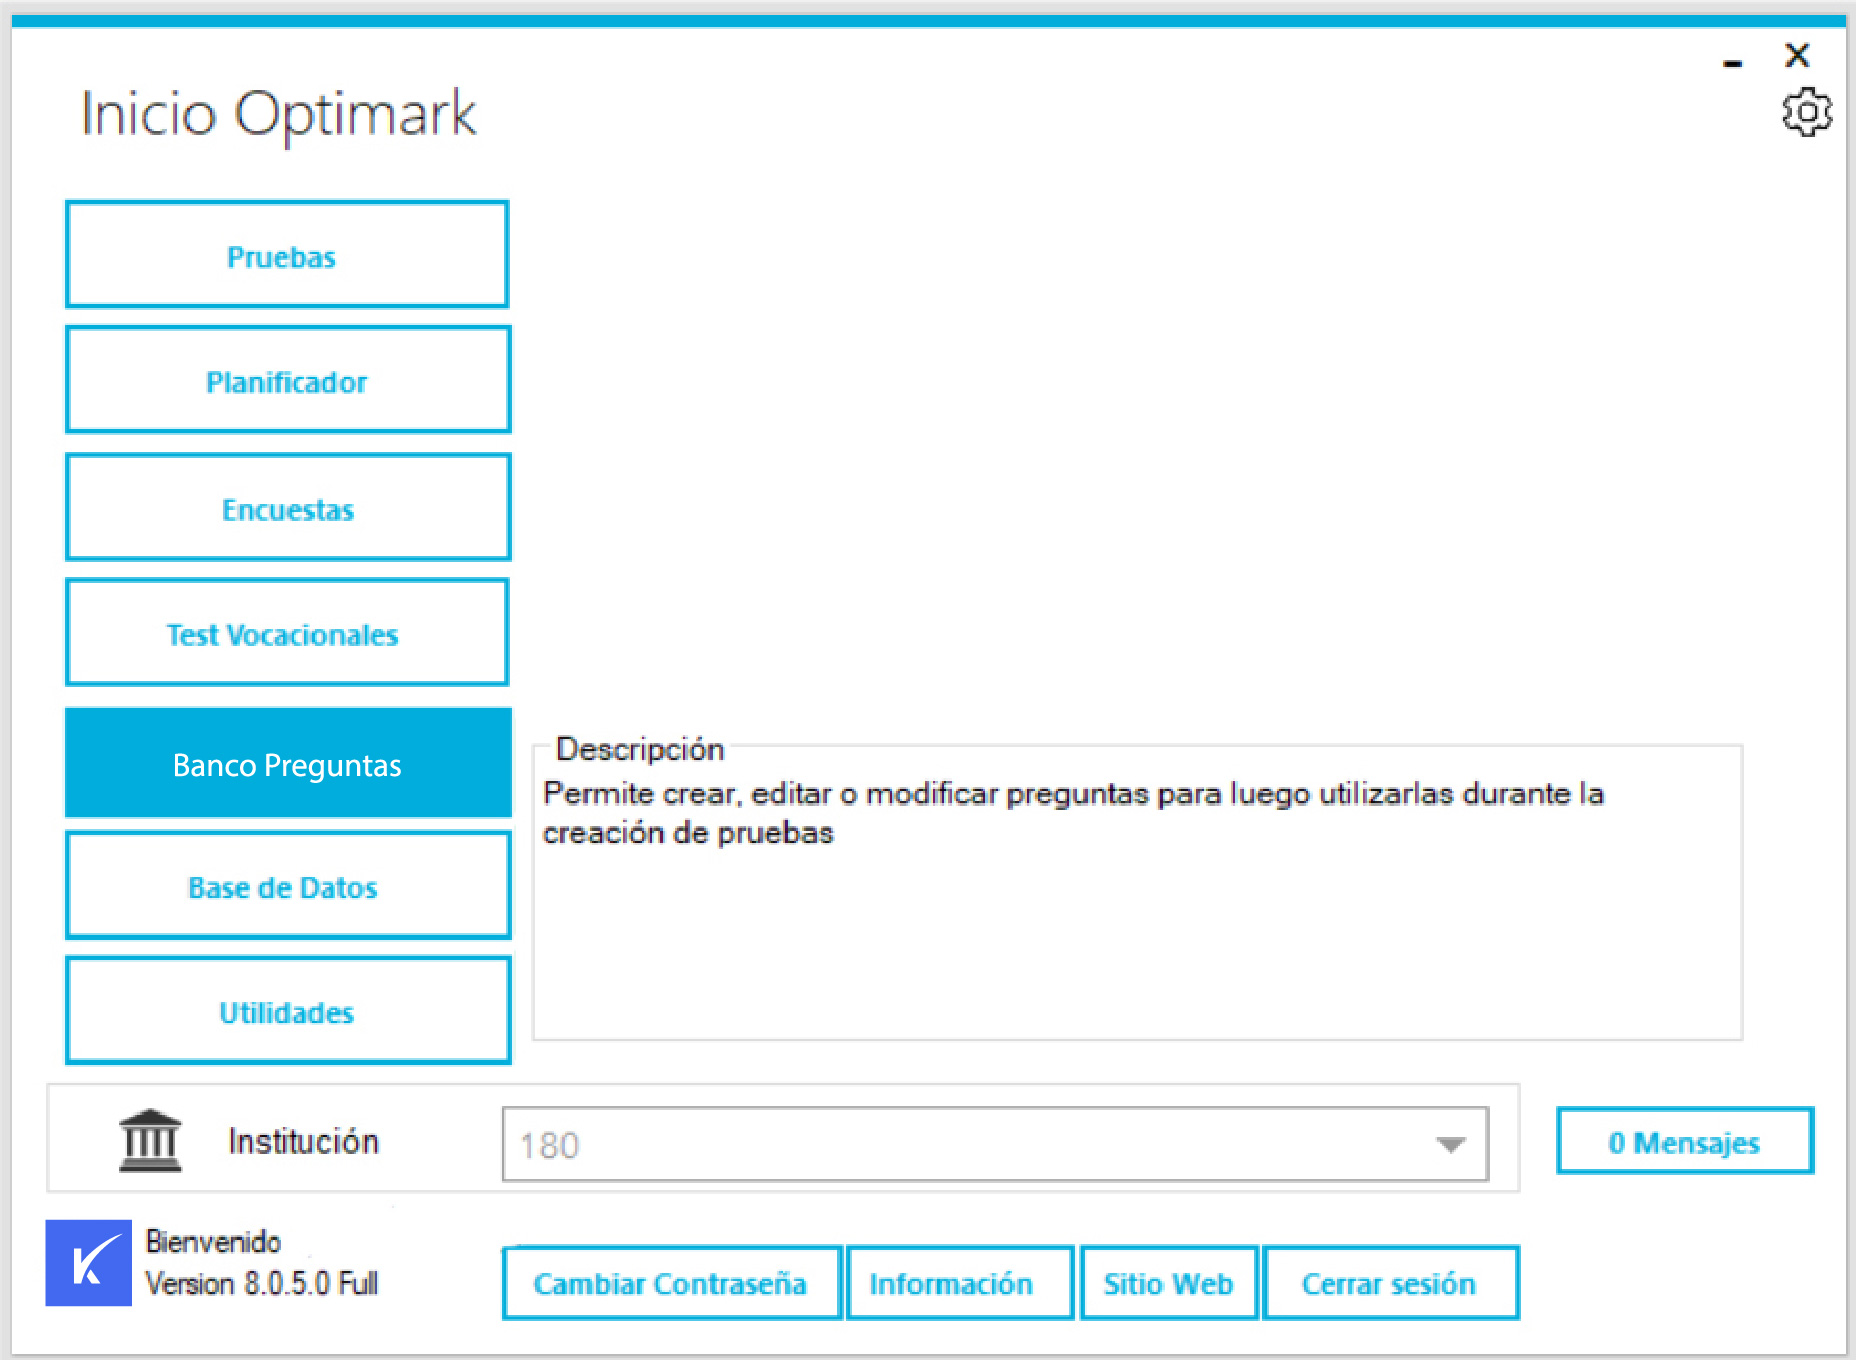Click Cerrar sesión to log out
Image resolution: width=1856 pixels, height=1360 pixels.
1391,1283
